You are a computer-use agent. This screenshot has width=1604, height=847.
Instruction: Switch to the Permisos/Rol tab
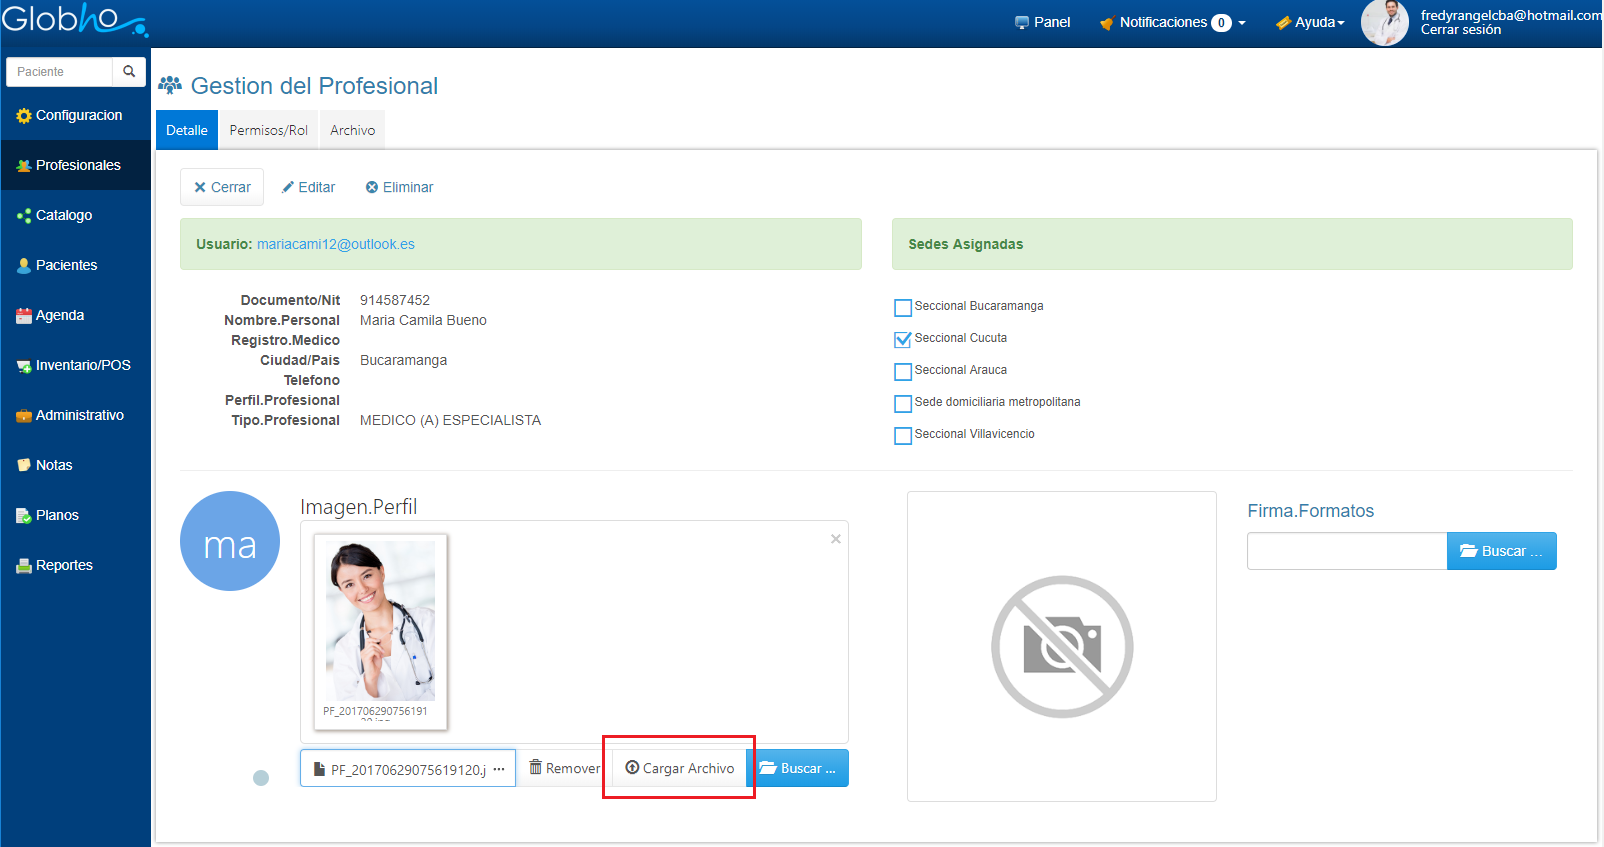coord(268,131)
